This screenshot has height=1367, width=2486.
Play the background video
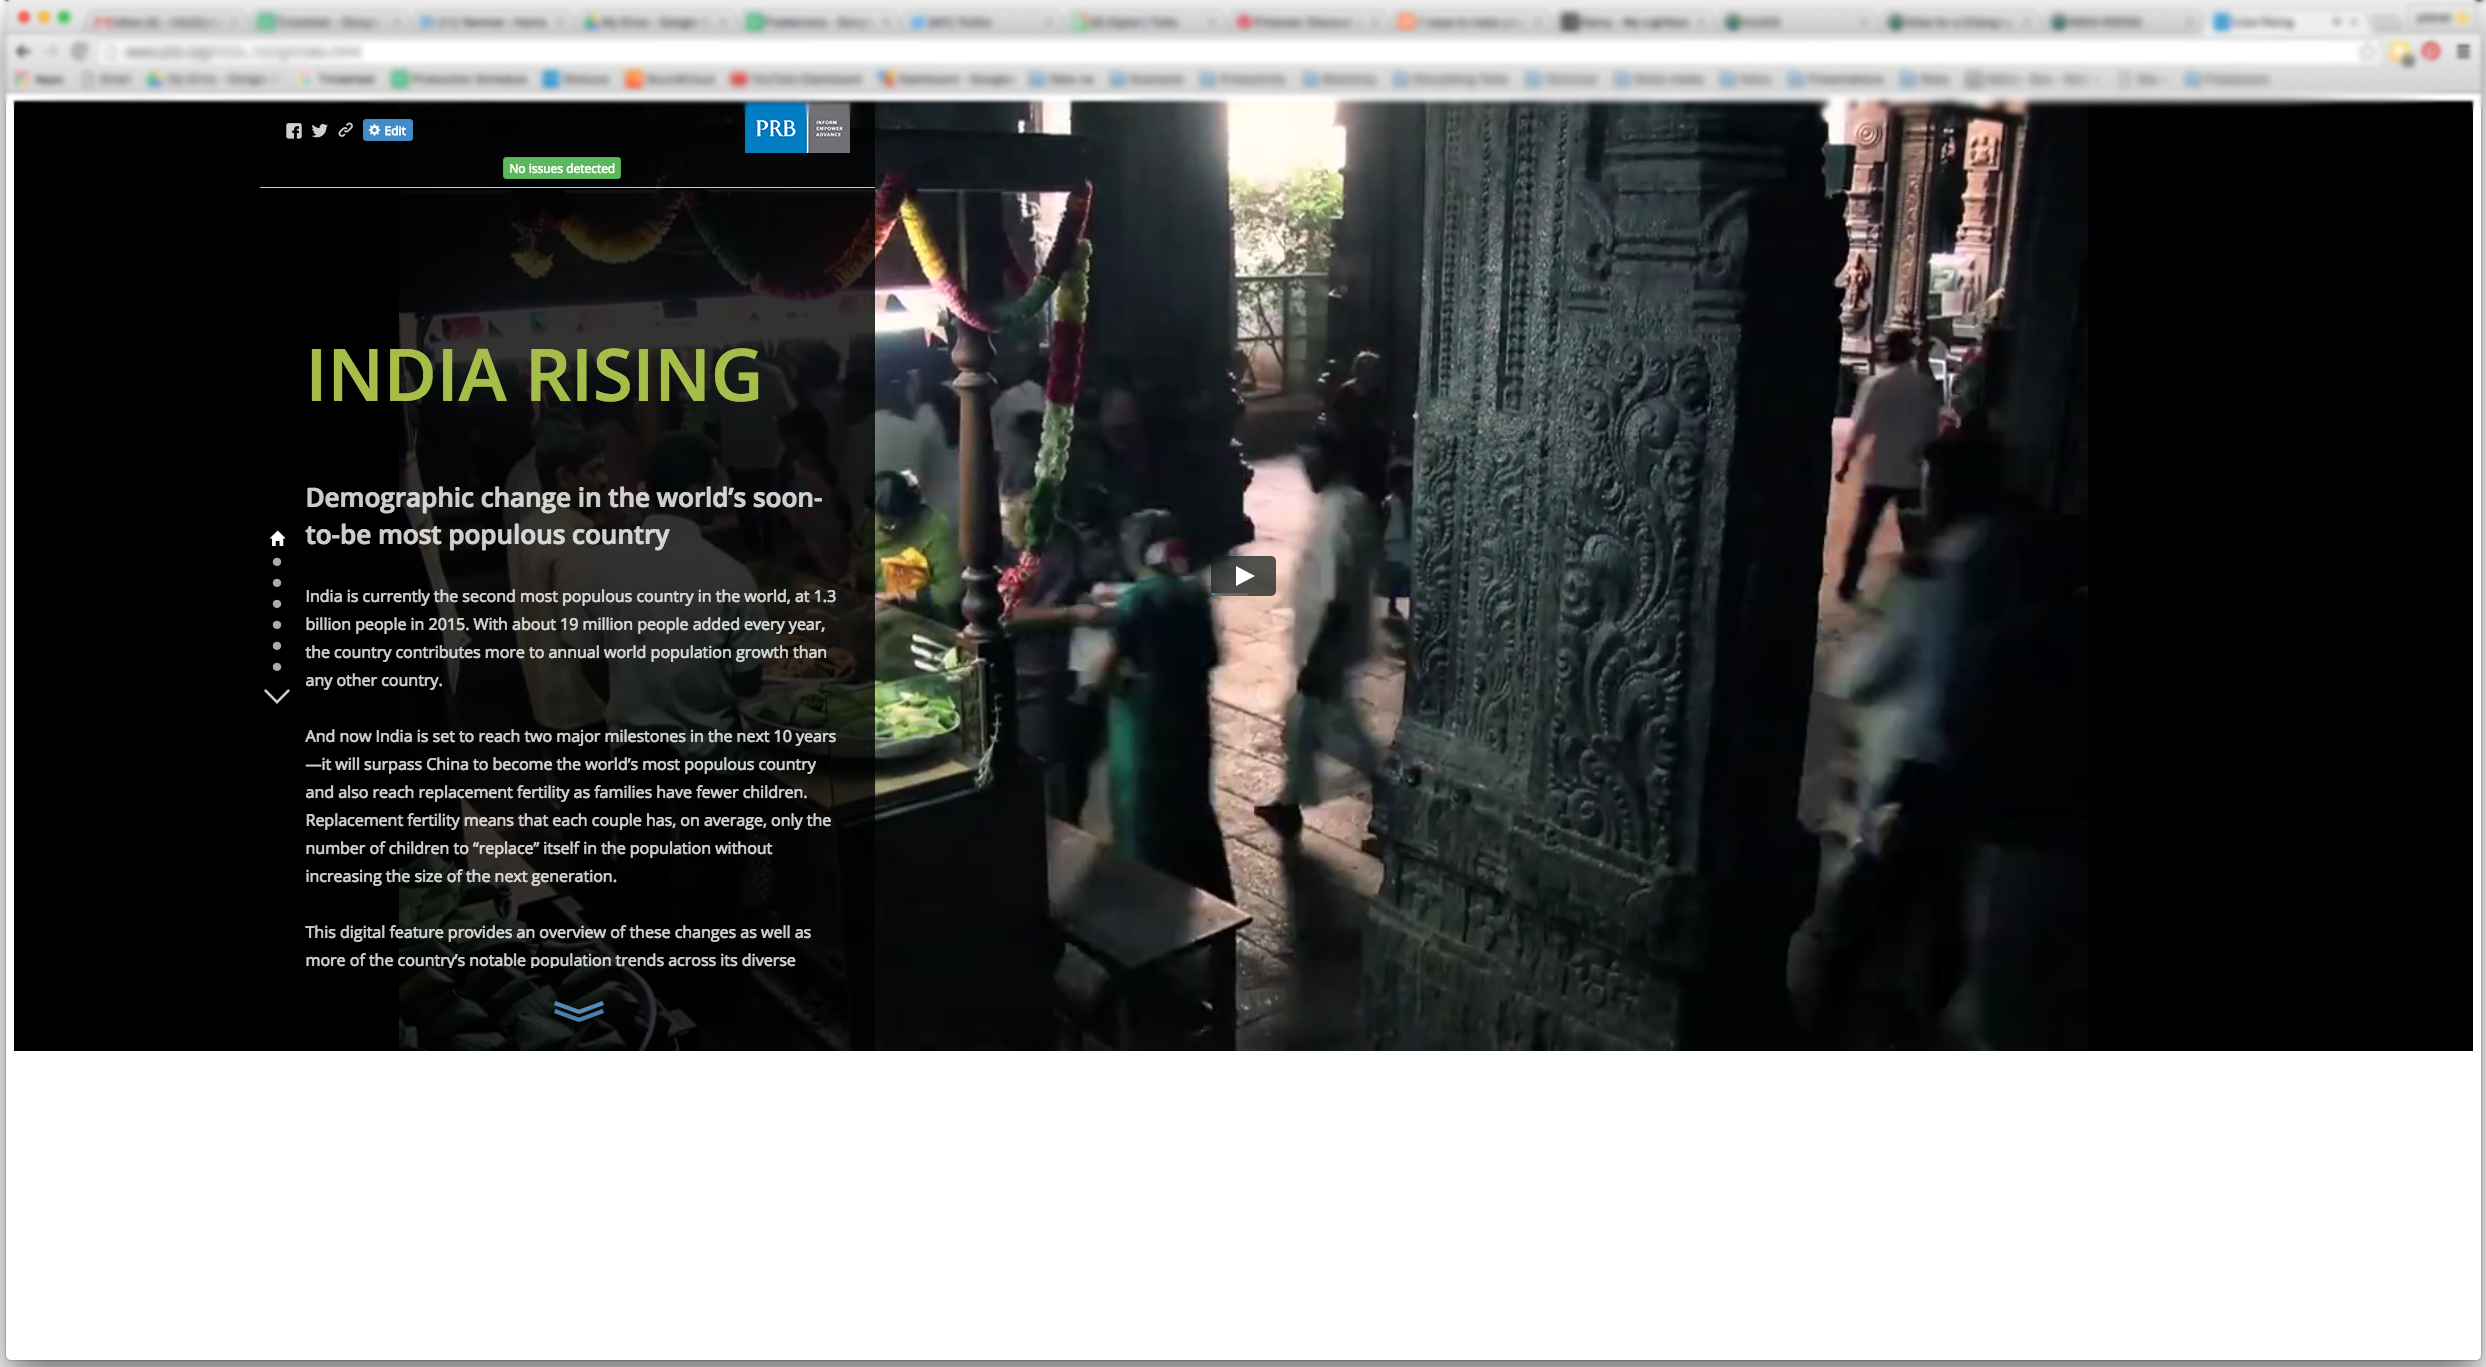(1243, 576)
